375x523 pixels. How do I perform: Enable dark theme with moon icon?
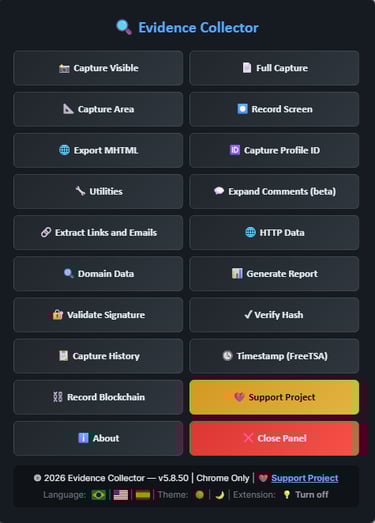click(x=220, y=495)
